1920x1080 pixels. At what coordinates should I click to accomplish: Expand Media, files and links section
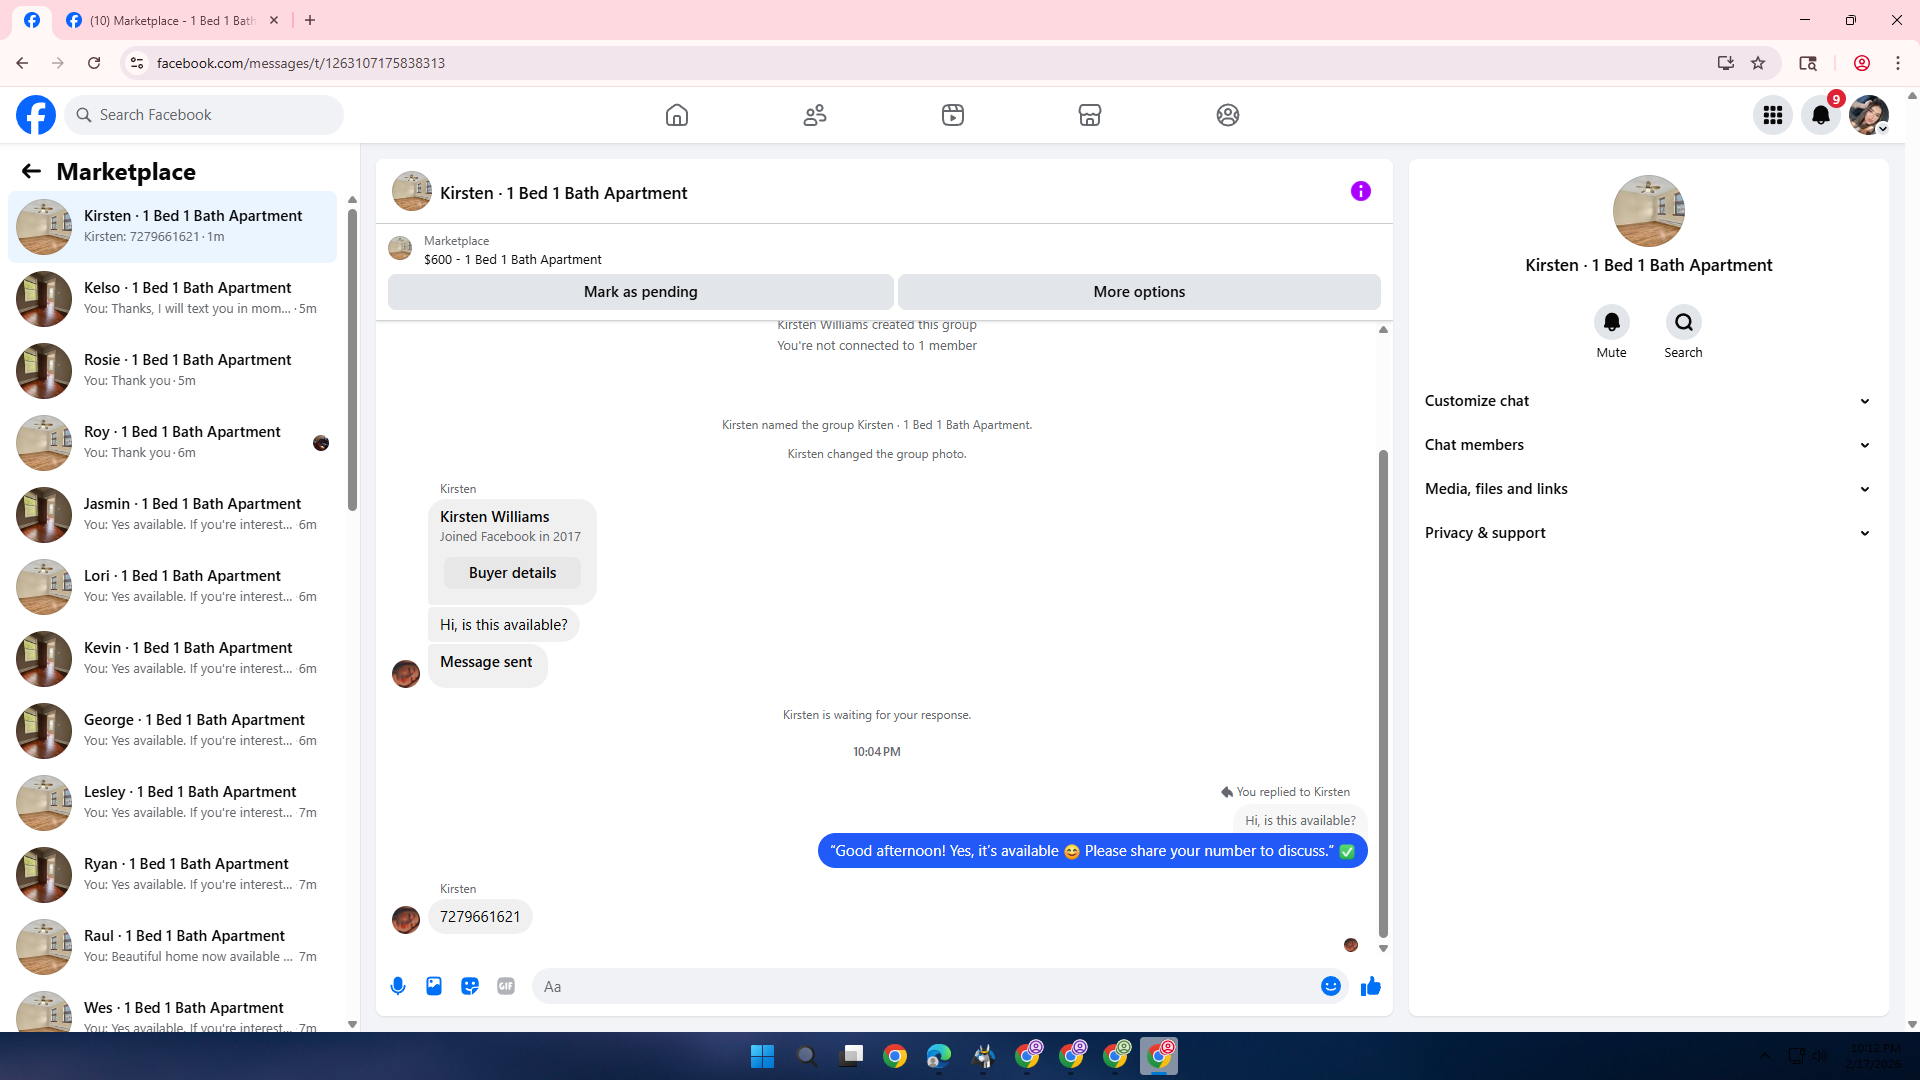tap(1647, 489)
